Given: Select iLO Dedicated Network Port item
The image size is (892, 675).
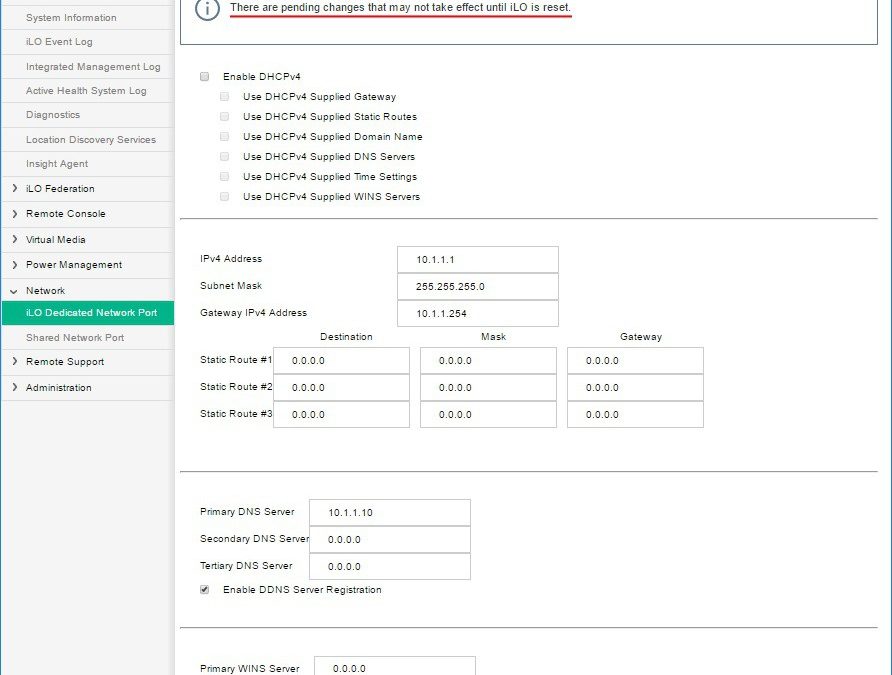Looking at the screenshot, I should coord(88,313).
